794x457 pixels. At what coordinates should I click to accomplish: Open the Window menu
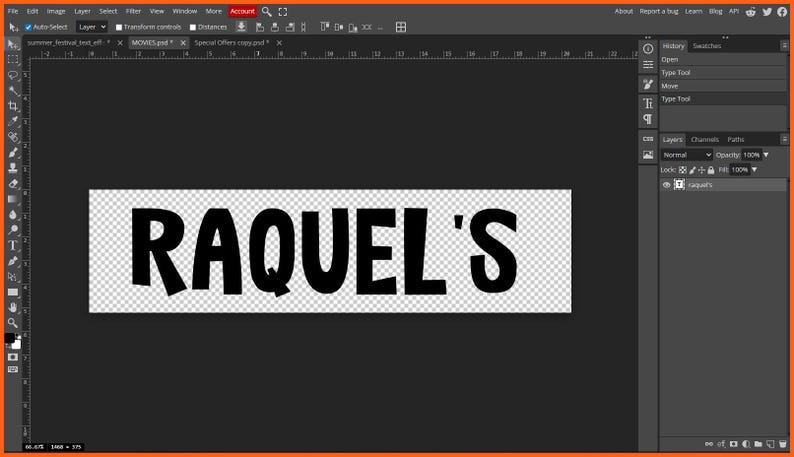(184, 11)
